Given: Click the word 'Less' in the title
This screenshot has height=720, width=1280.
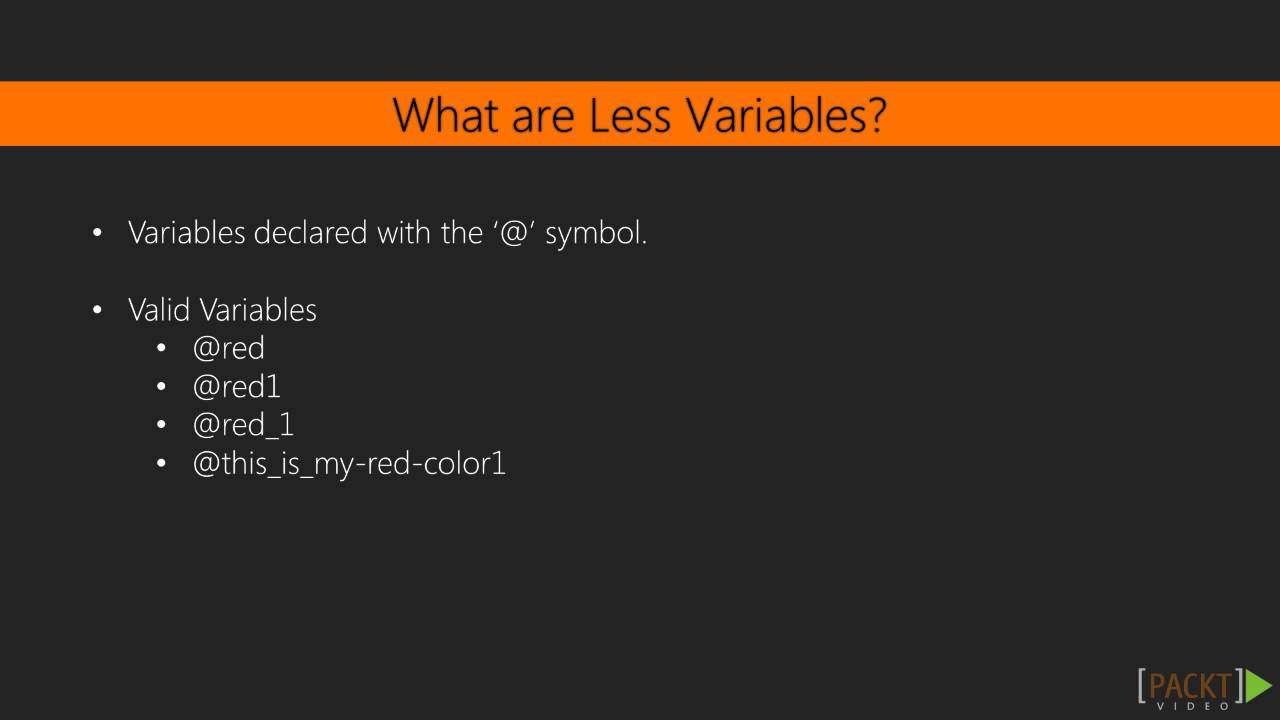Looking at the screenshot, I should coord(630,115).
